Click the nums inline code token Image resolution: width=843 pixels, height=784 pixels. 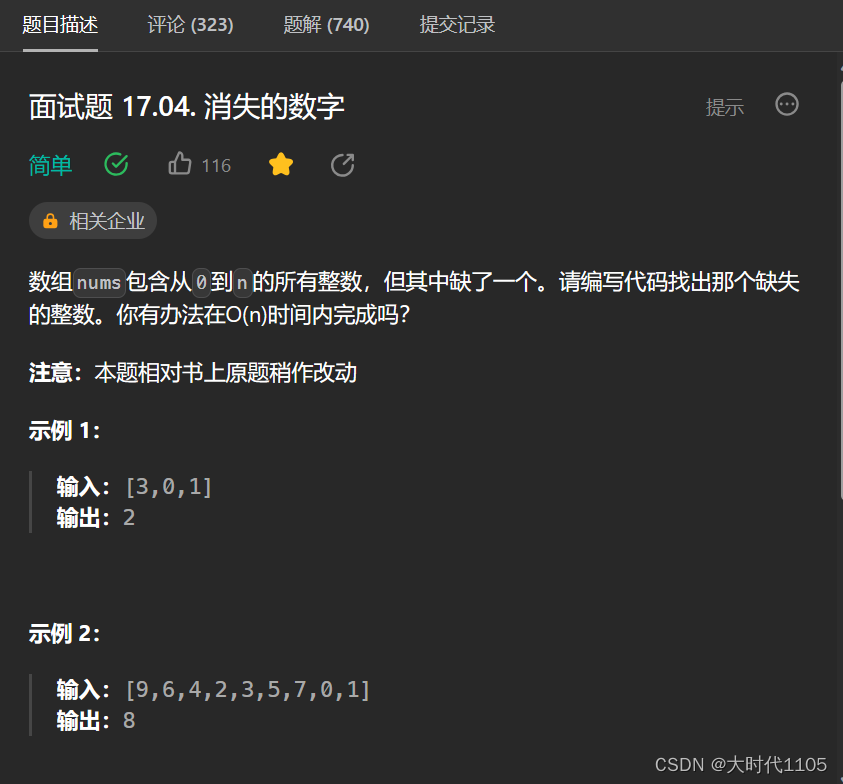pos(99,282)
